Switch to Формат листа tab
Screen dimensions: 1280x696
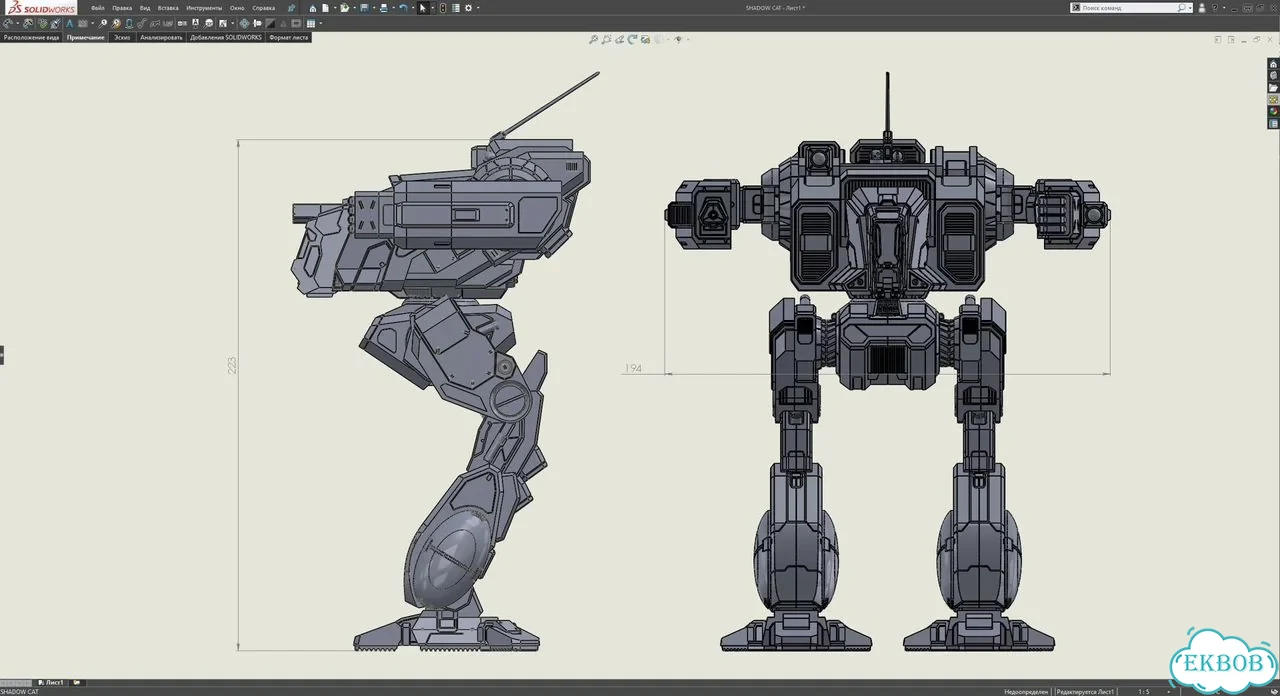pos(289,37)
